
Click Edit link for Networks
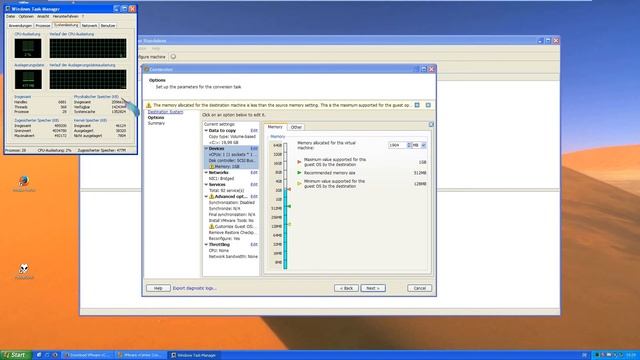tap(254, 173)
